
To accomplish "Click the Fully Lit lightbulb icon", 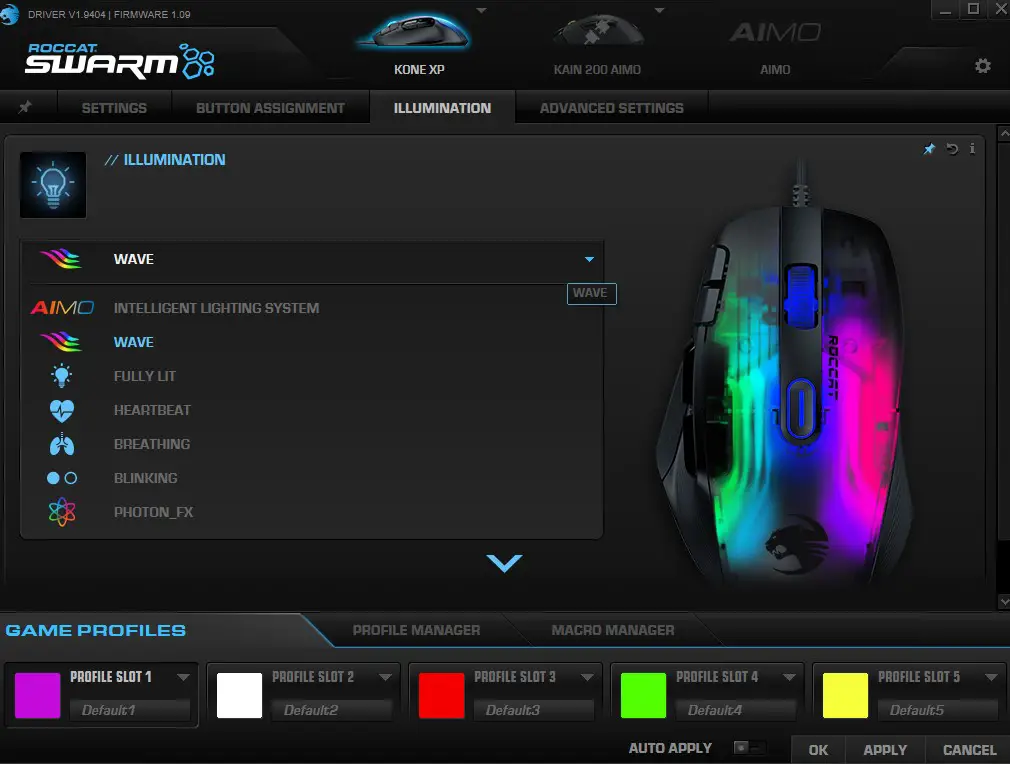I will click(62, 376).
